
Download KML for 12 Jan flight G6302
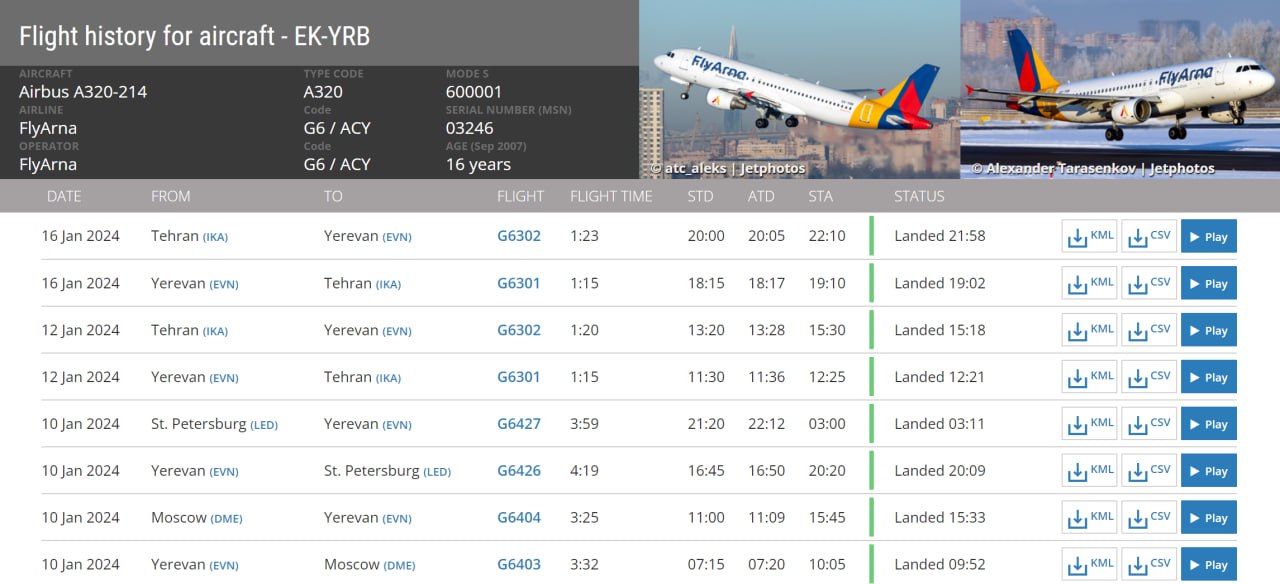(x=1089, y=331)
